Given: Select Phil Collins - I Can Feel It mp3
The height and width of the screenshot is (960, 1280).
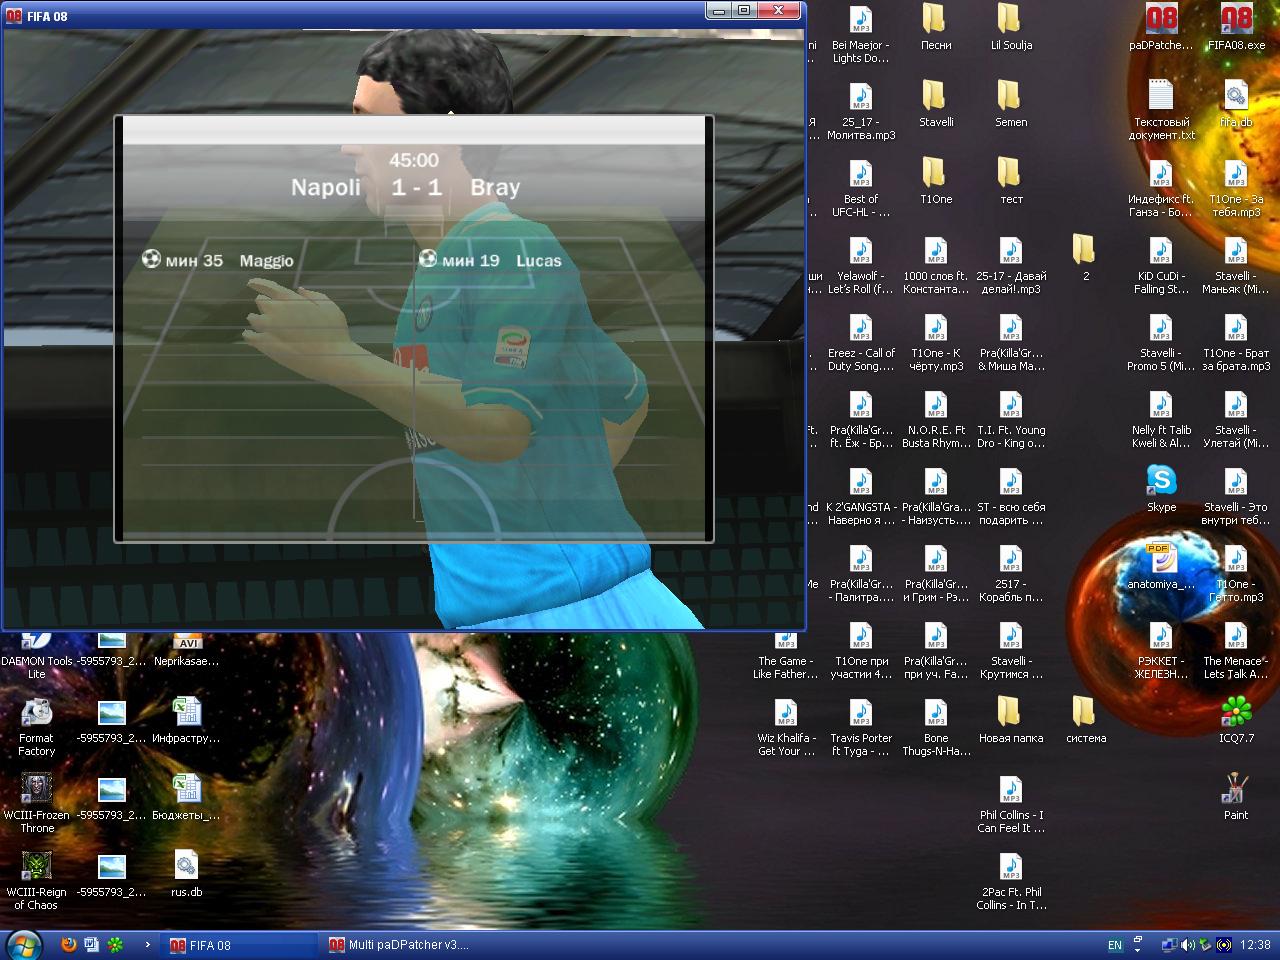Looking at the screenshot, I should [1011, 803].
